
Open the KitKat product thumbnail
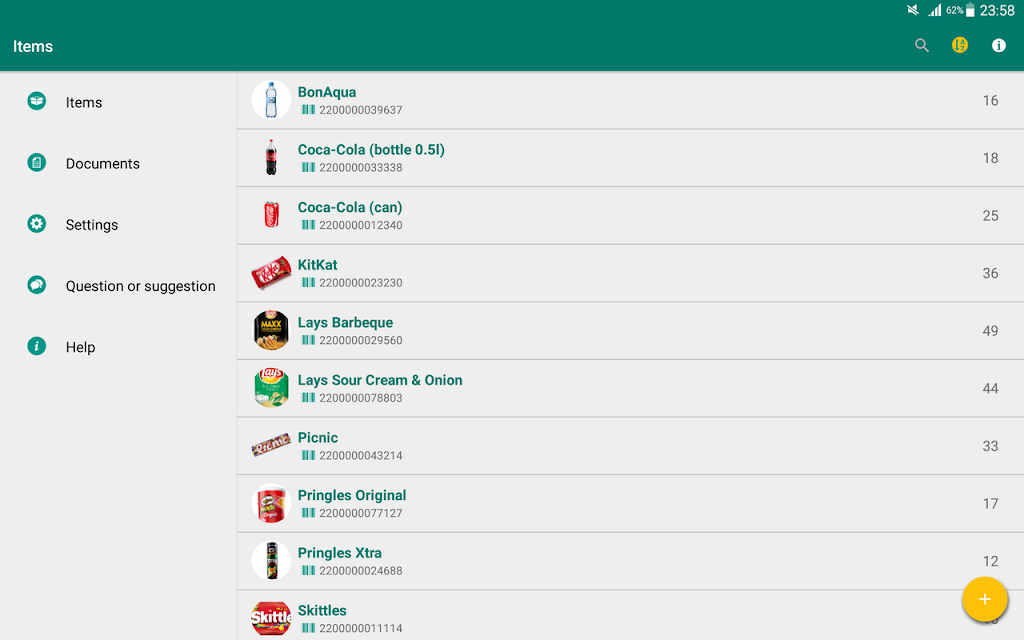pos(271,273)
